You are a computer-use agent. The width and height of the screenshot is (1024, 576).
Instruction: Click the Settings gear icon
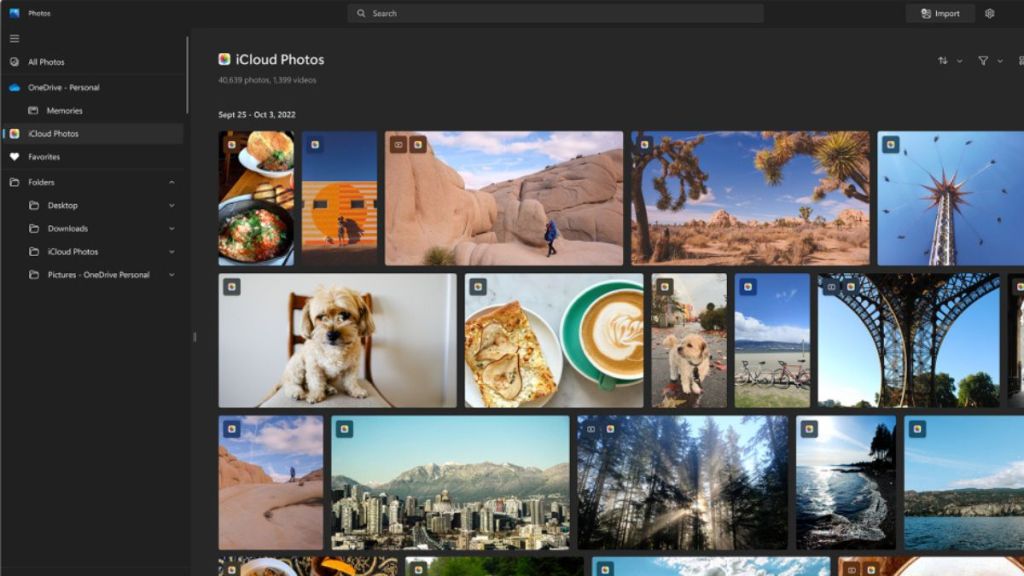989,14
